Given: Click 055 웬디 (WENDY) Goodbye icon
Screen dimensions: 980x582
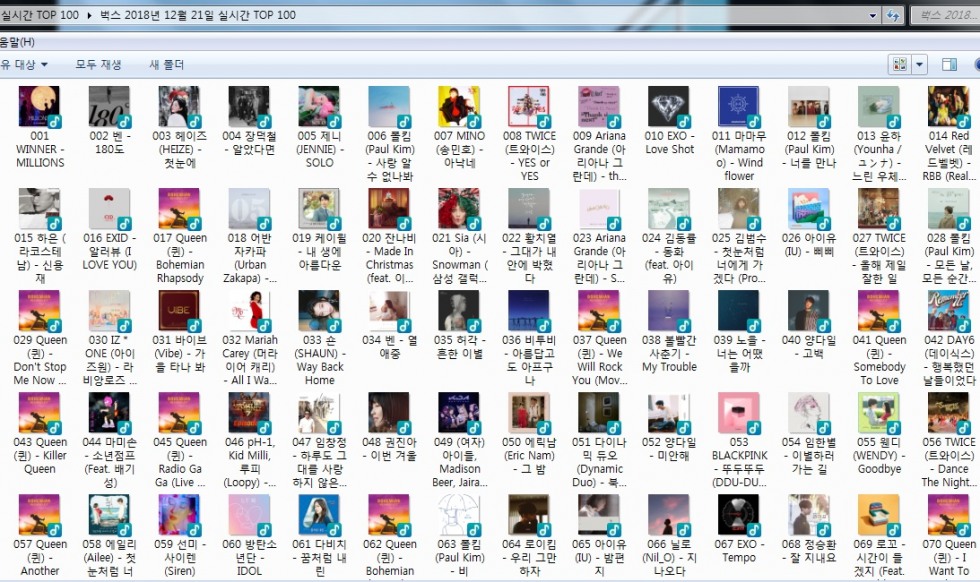Looking at the screenshot, I should (879, 413).
